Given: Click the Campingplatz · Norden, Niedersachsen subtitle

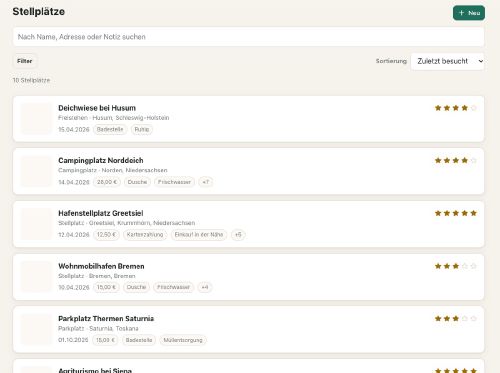Looking at the screenshot, I should (x=113, y=170).
